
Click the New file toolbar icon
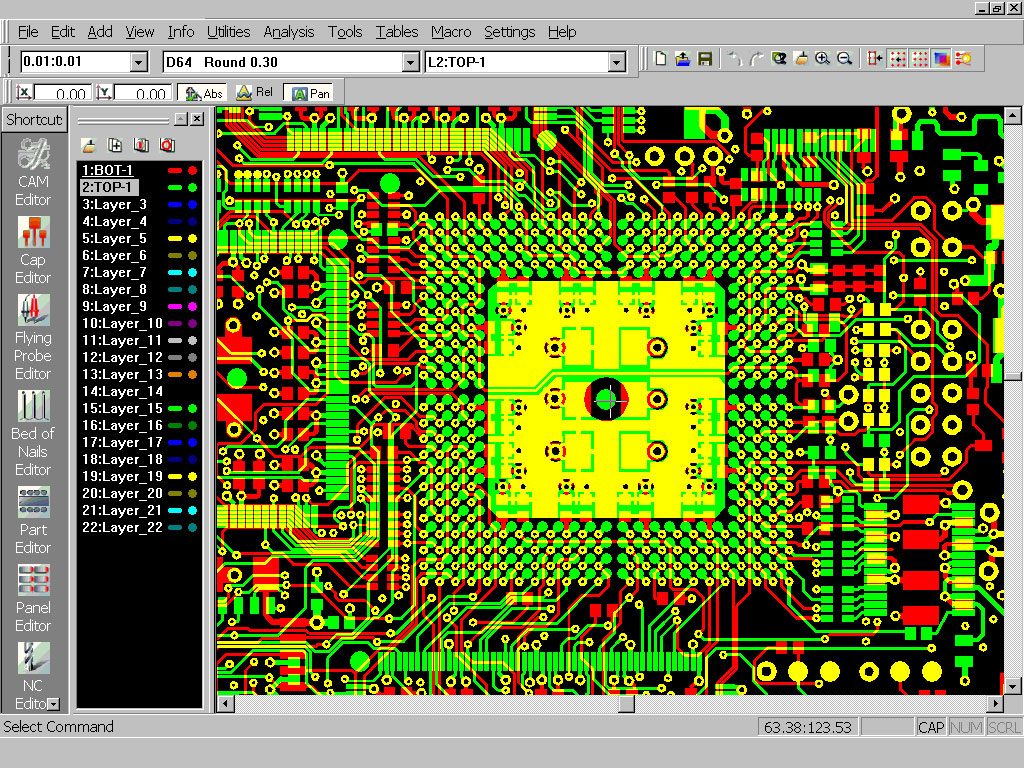coord(660,59)
